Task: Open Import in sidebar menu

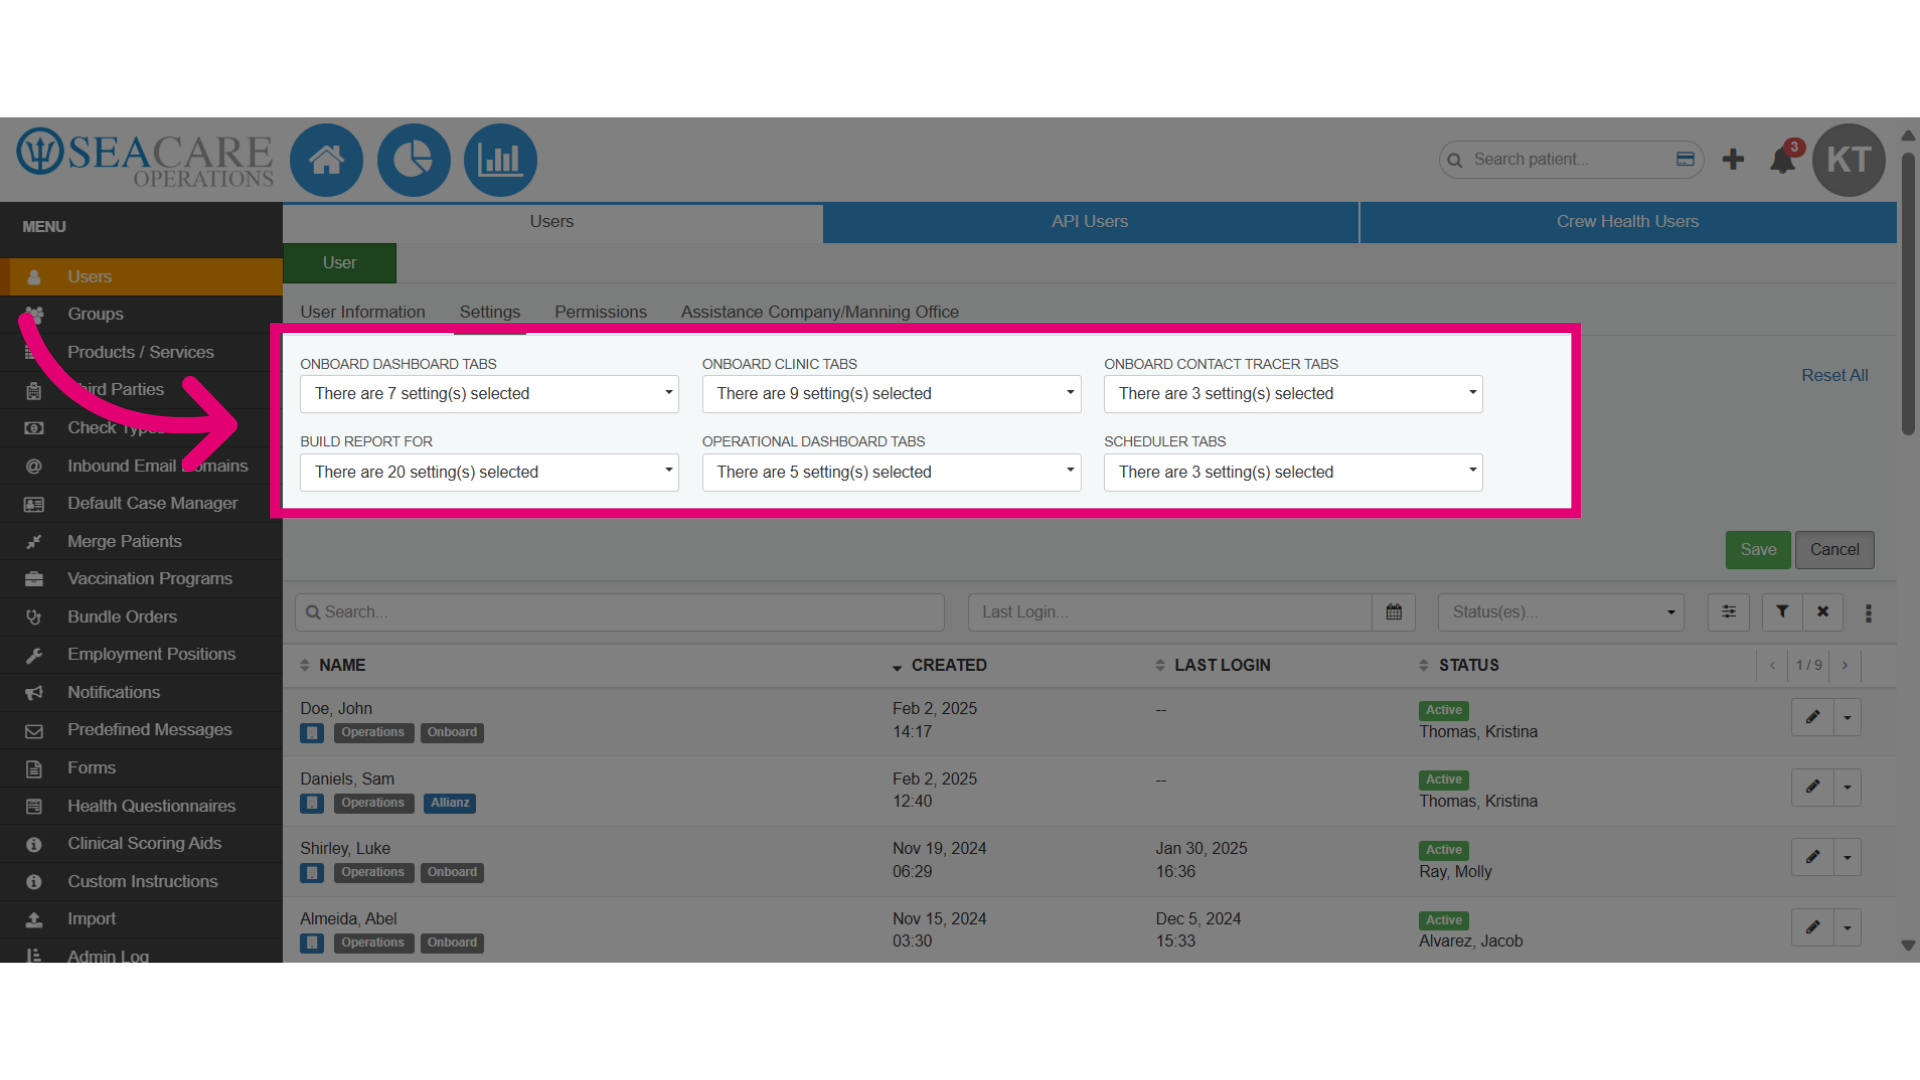Action: point(141,919)
